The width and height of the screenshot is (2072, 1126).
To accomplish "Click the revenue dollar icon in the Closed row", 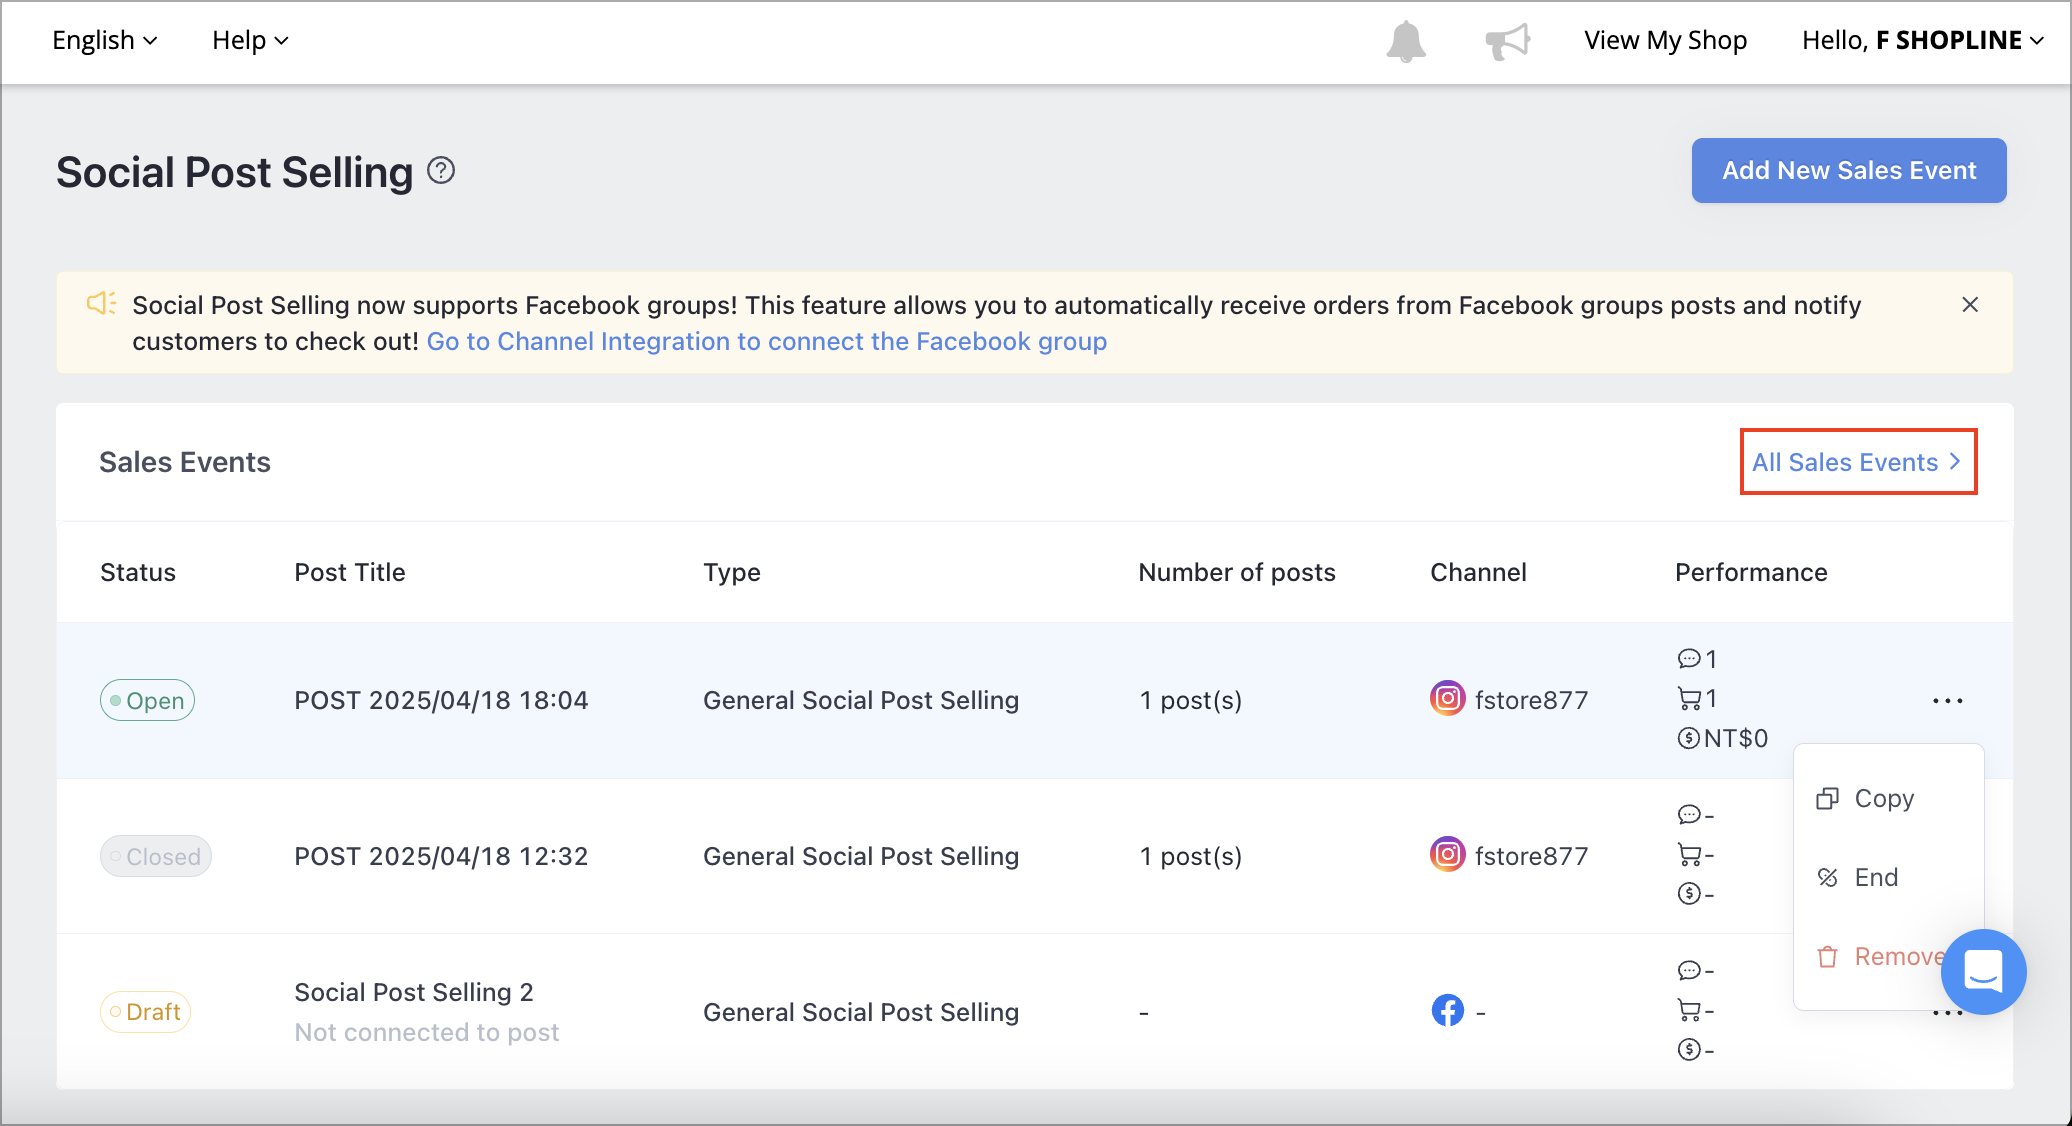I will tap(1688, 893).
